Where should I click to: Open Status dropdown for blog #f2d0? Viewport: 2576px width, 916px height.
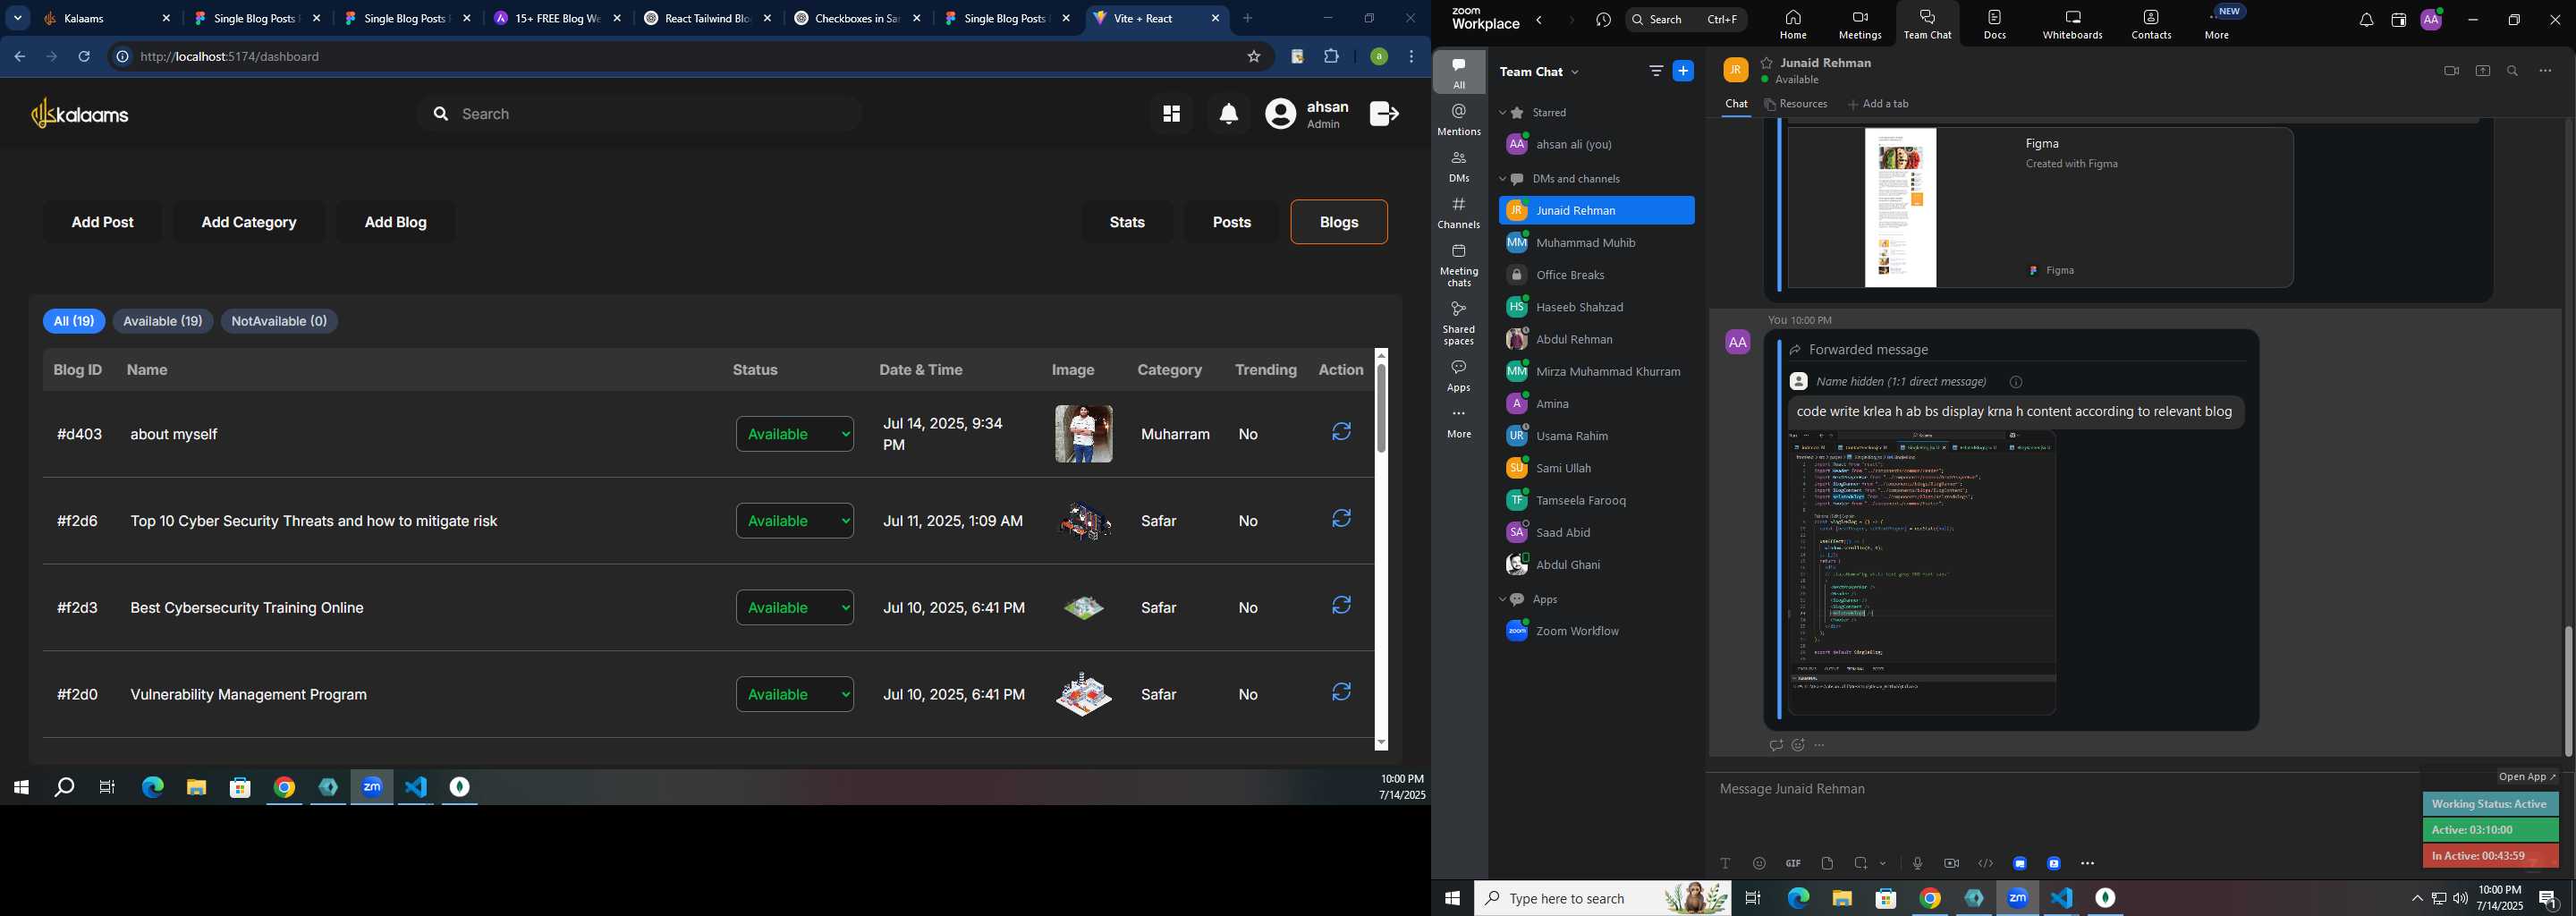795,695
